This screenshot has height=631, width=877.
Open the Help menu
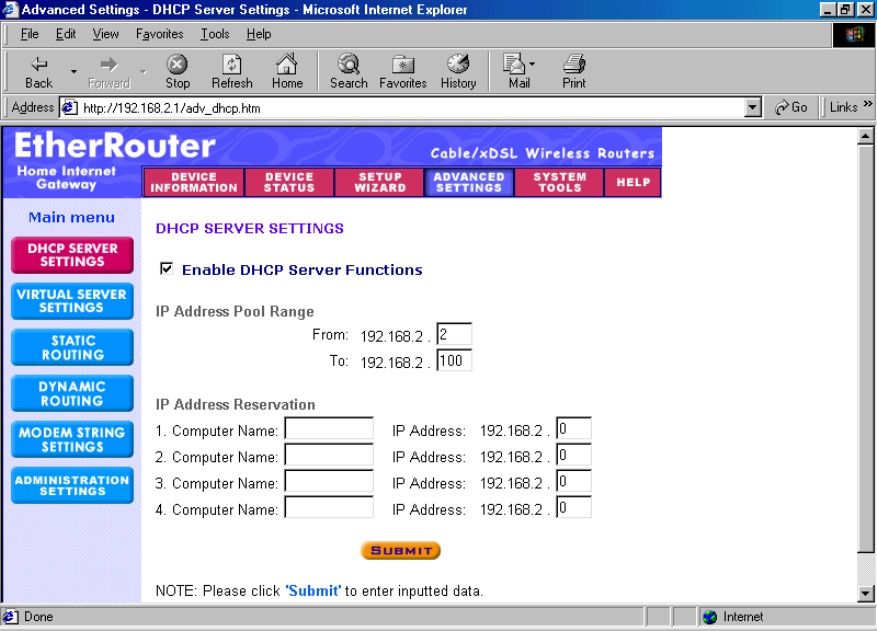[258, 34]
